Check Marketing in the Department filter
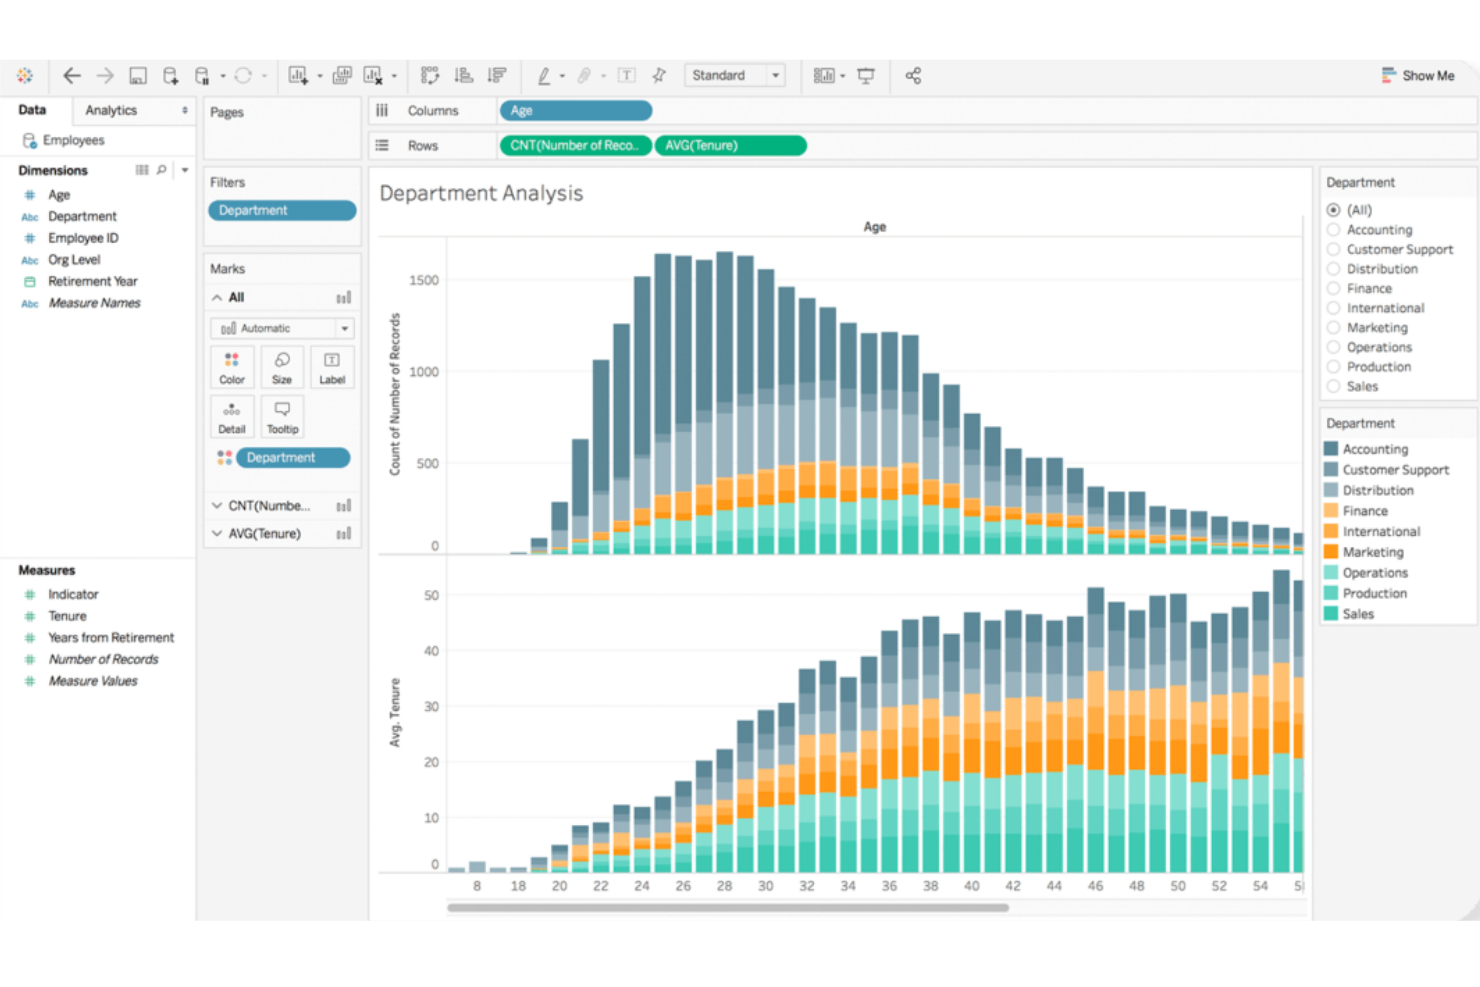This screenshot has height=987, width=1480. click(x=1333, y=327)
